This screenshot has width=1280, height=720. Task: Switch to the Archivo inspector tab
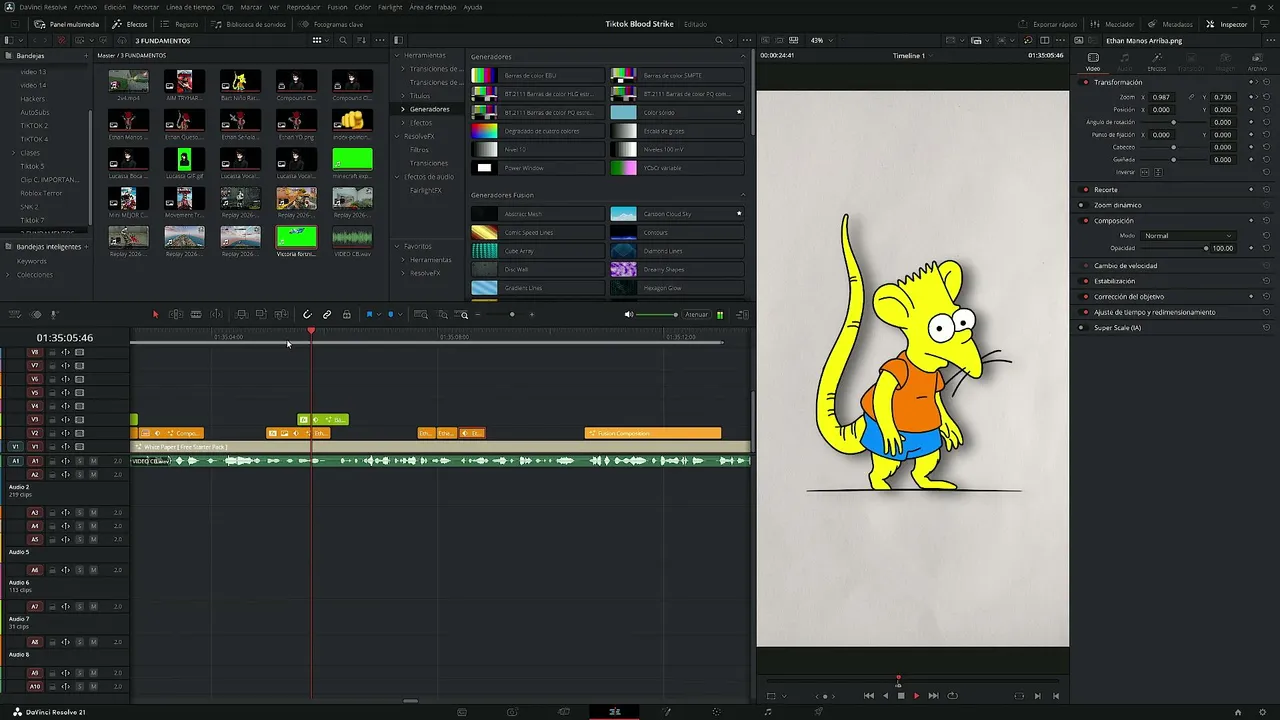point(1257,60)
